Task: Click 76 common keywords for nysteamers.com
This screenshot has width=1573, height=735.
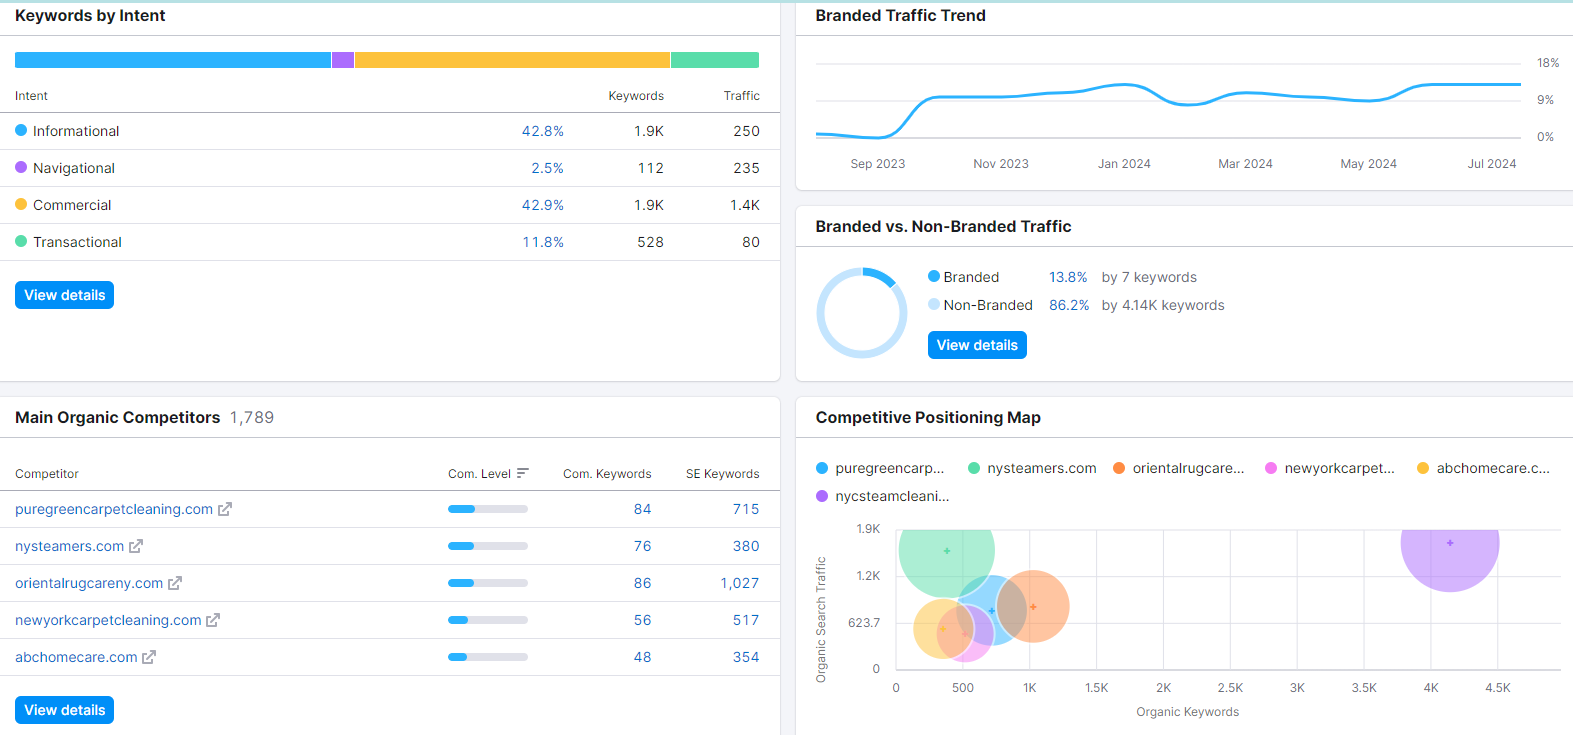Action: tap(642, 546)
